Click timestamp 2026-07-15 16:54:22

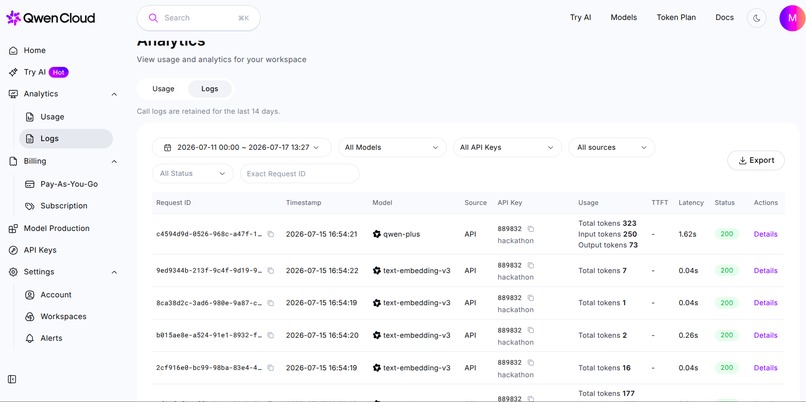click(321, 271)
